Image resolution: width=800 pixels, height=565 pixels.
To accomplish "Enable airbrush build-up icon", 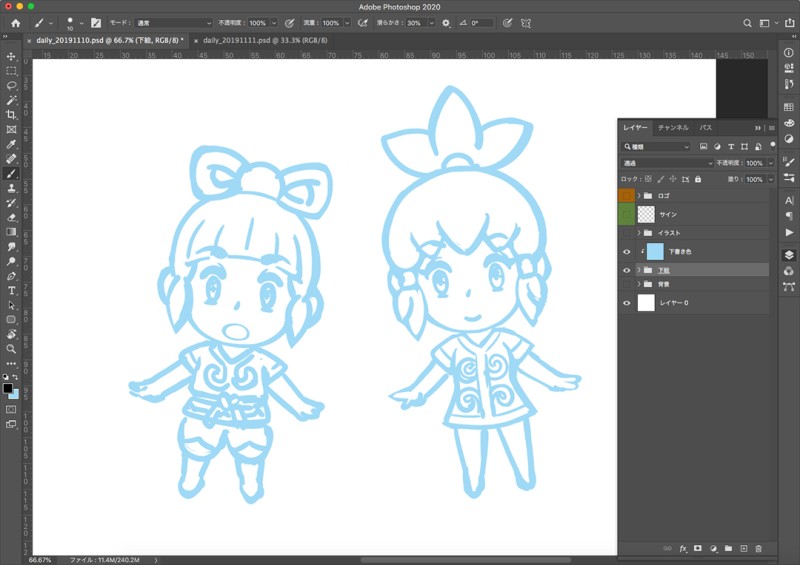I will pyautogui.click(x=363, y=23).
